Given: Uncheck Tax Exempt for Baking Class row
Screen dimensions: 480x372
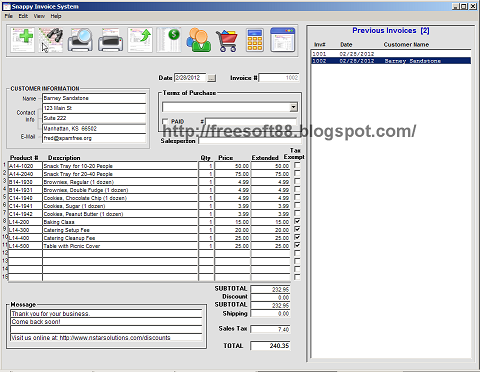Looking at the screenshot, I should (x=297, y=221).
